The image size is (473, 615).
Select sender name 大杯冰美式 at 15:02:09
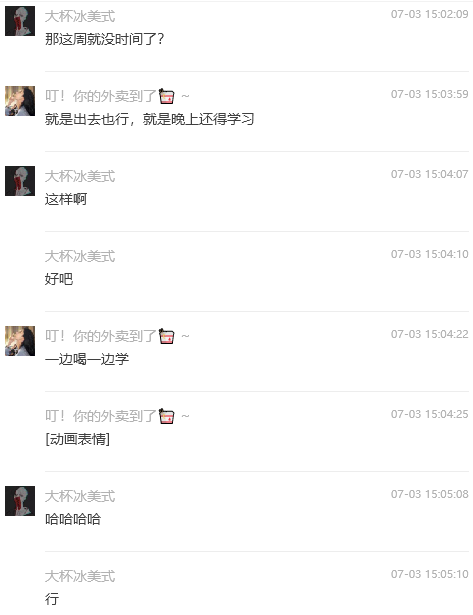(x=80, y=16)
